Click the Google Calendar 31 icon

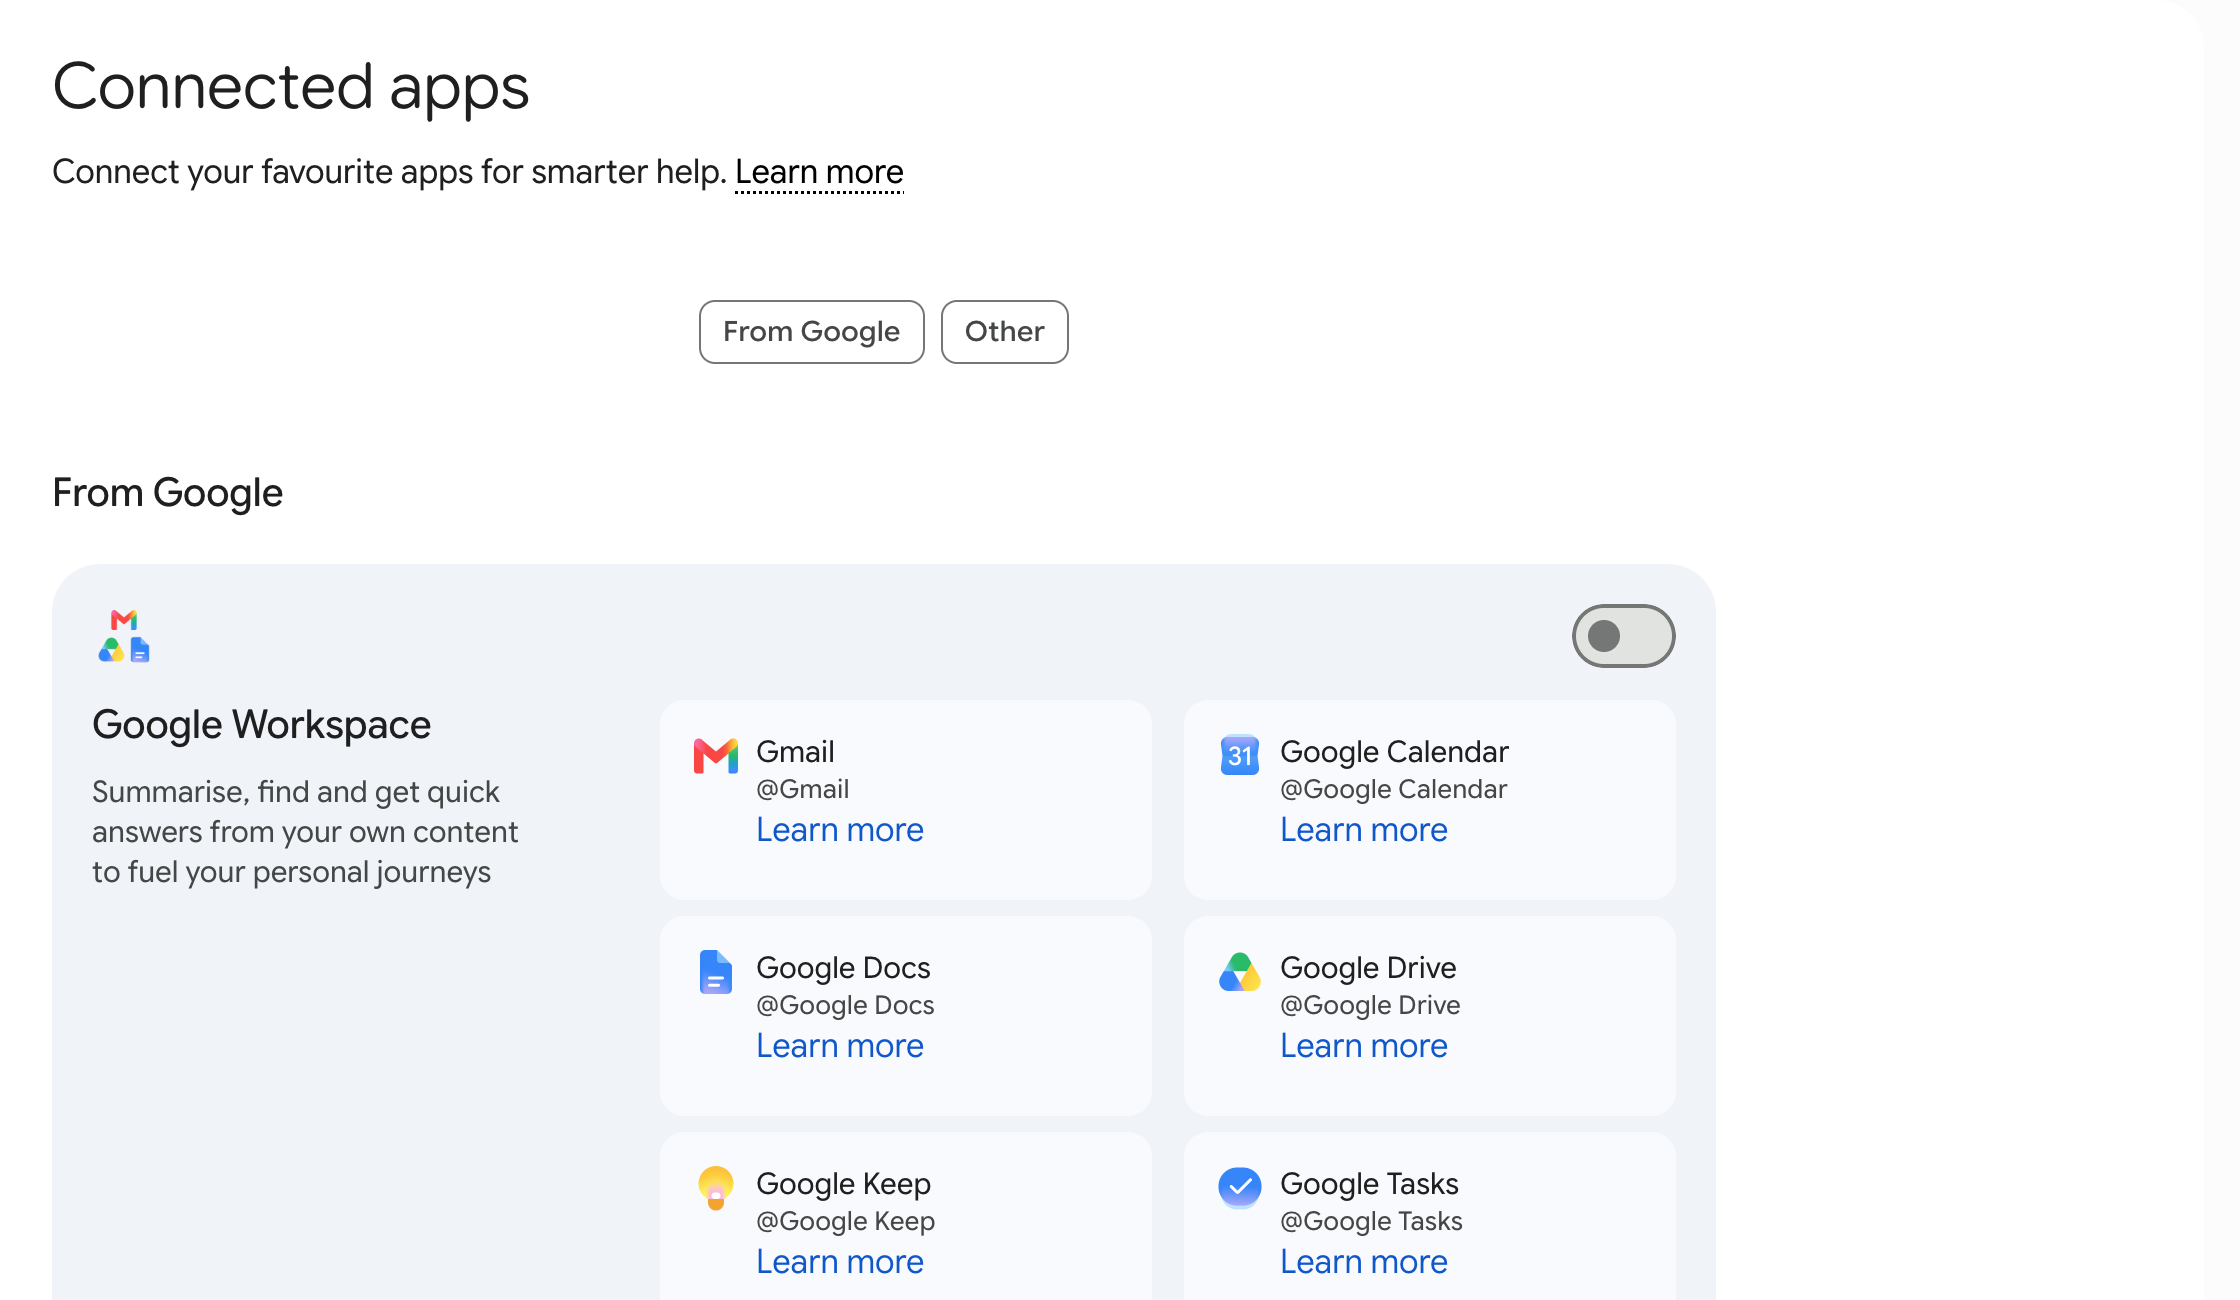click(x=1240, y=755)
